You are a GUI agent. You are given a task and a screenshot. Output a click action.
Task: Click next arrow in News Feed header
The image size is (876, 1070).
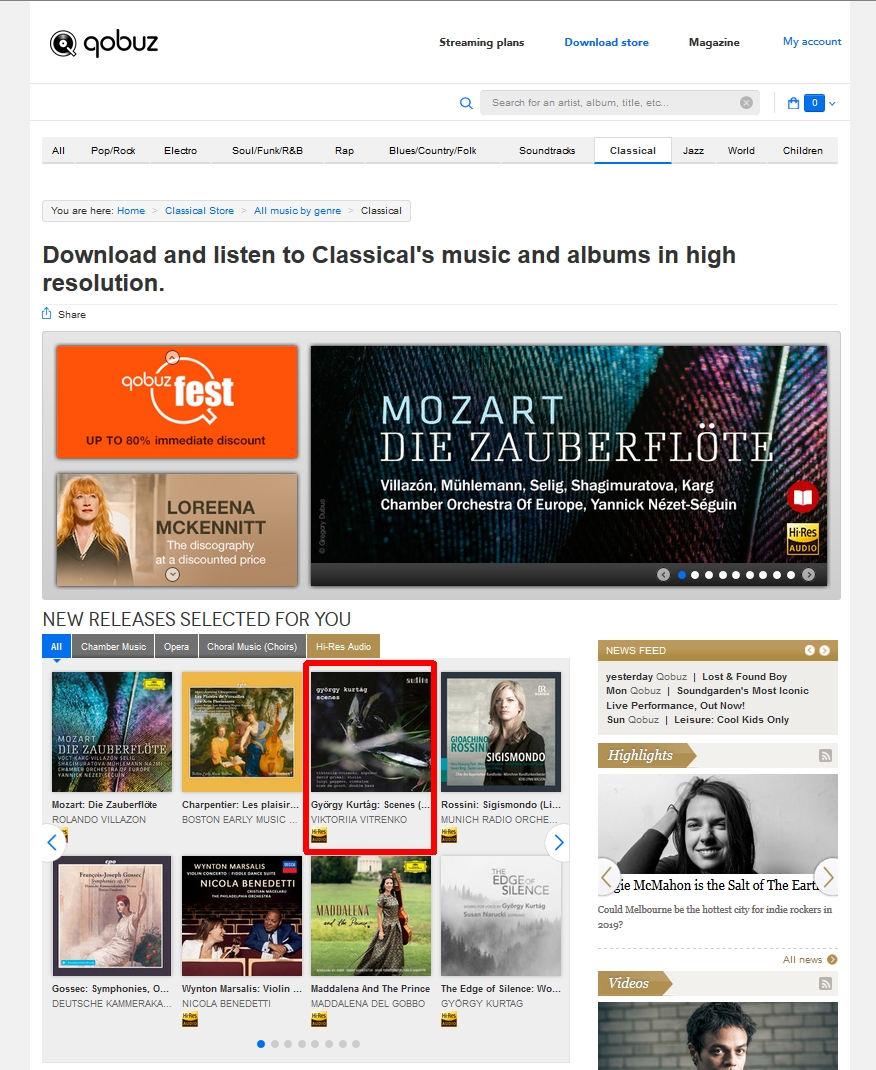(x=825, y=650)
